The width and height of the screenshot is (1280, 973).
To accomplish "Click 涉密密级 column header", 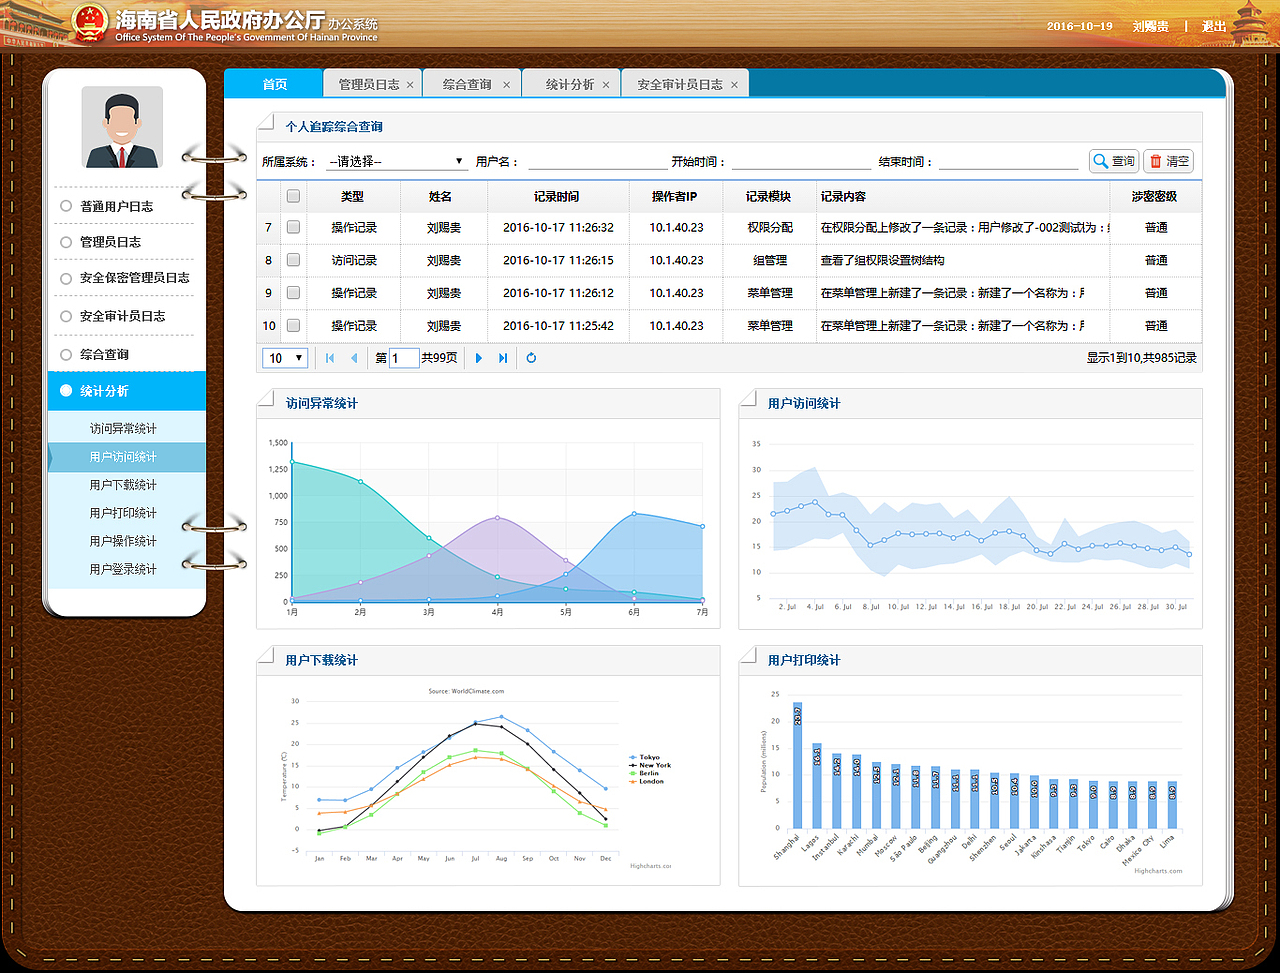I will (1156, 197).
